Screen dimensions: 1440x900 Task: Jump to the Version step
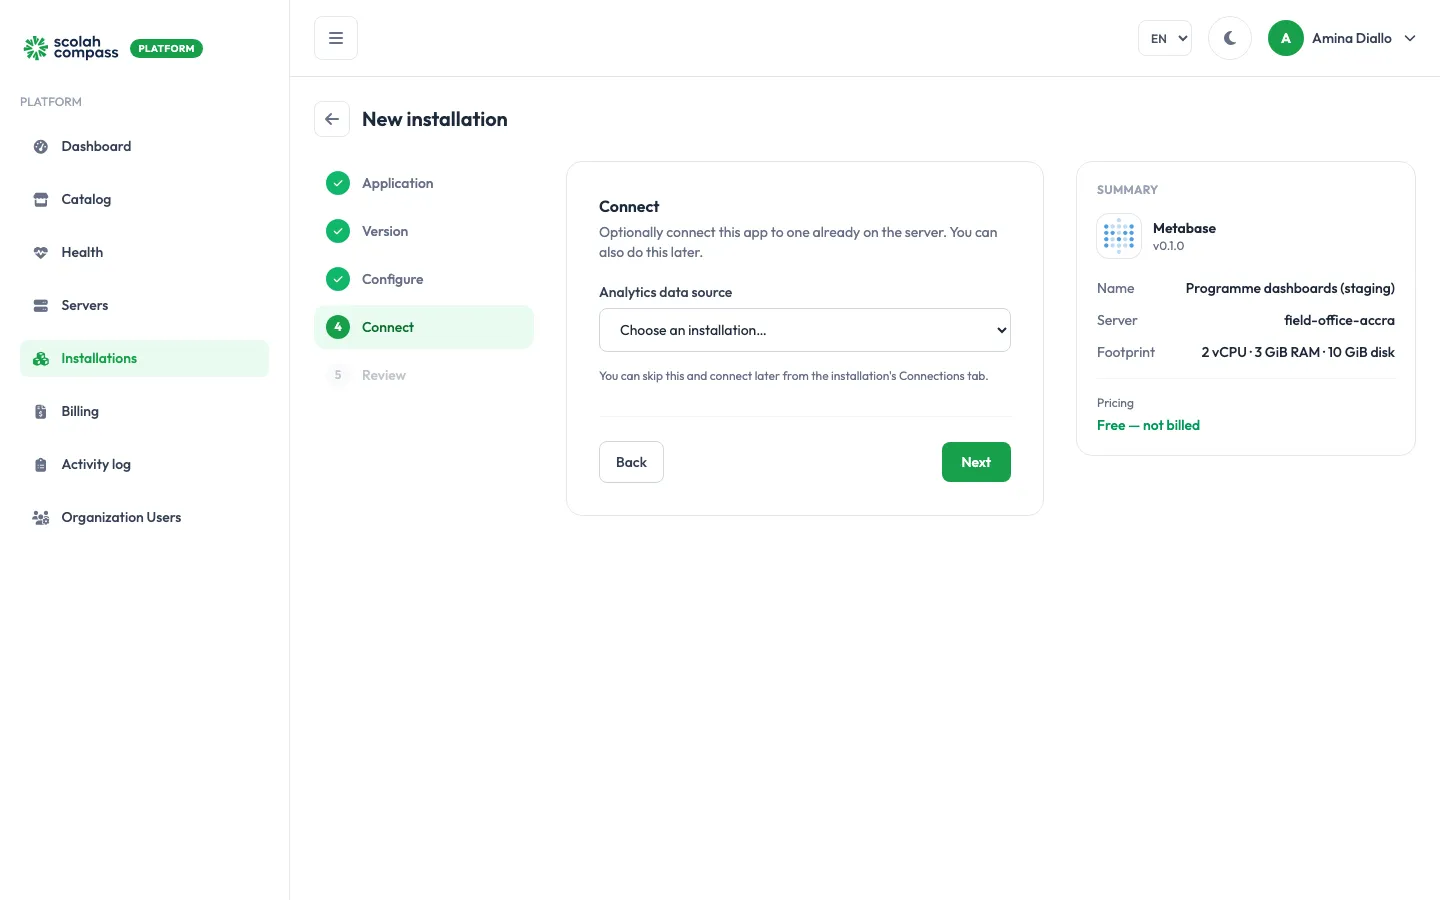(x=424, y=231)
